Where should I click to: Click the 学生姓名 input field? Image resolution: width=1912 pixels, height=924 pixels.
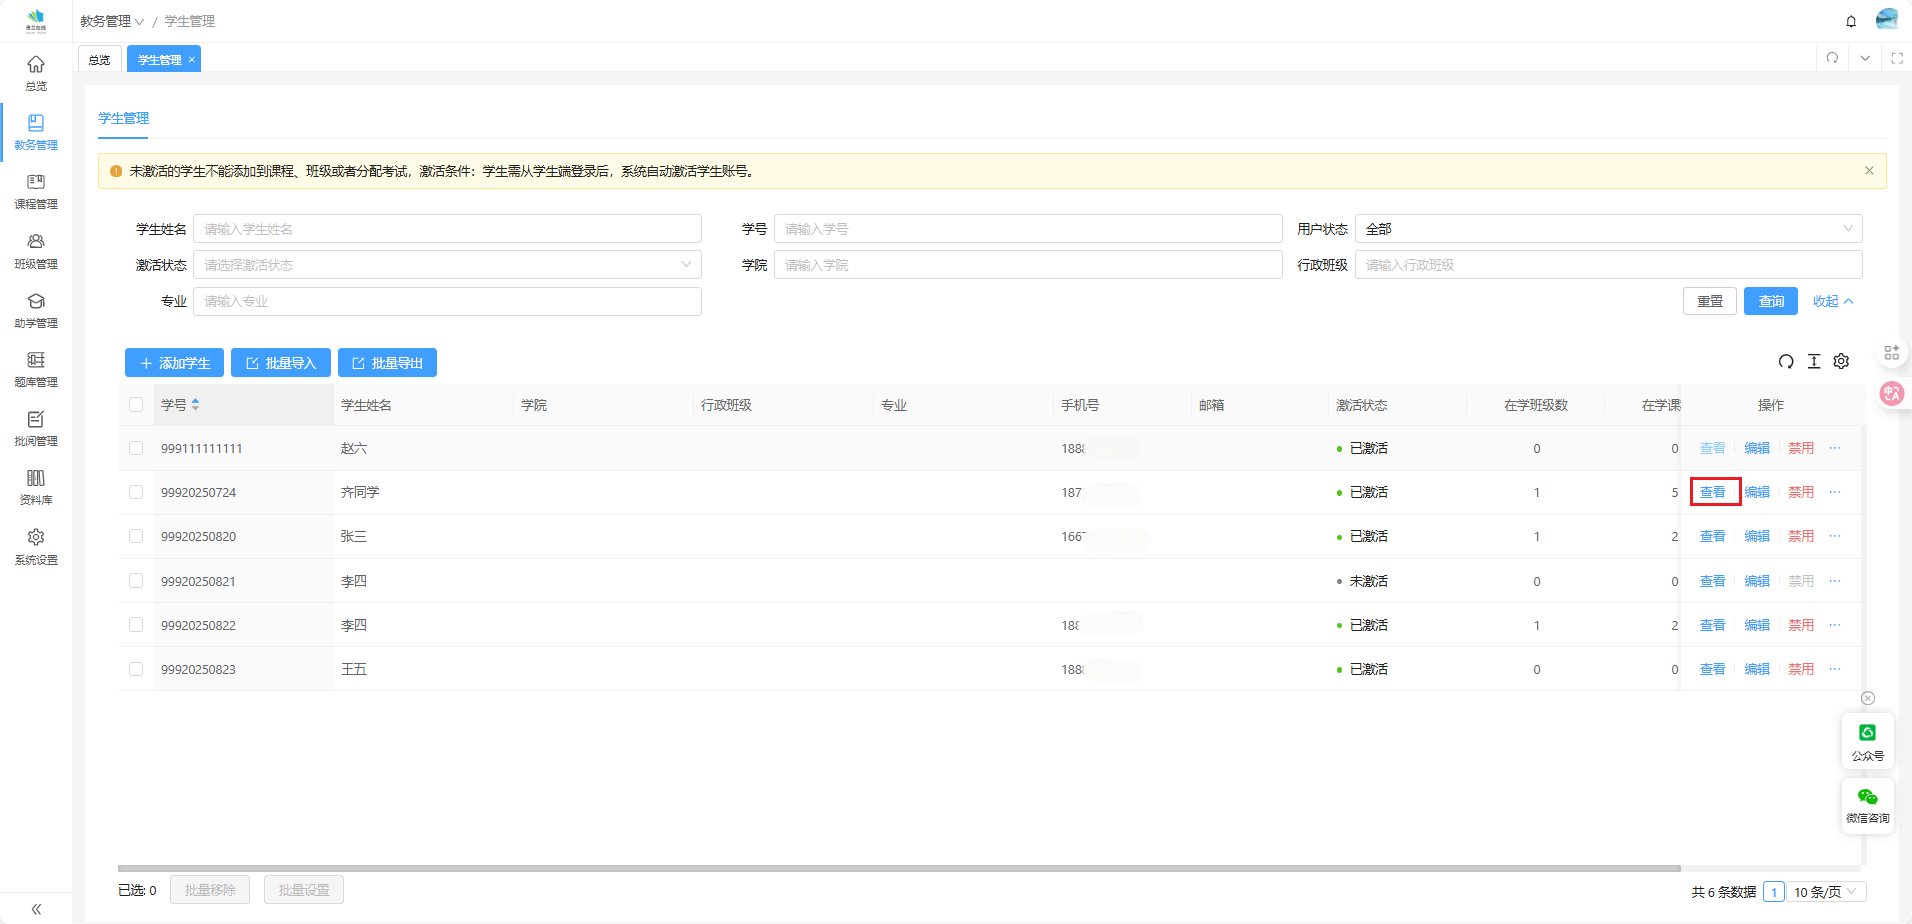click(447, 229)
